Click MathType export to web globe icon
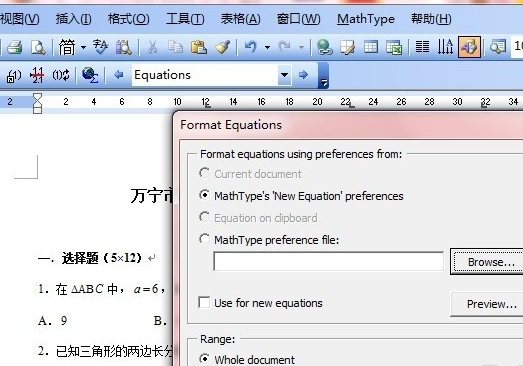The image size is (523, 366). point(90,75)
